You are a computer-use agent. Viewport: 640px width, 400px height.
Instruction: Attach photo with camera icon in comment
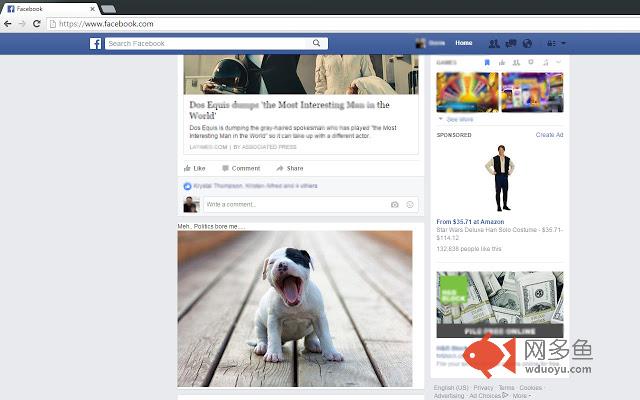395,204
